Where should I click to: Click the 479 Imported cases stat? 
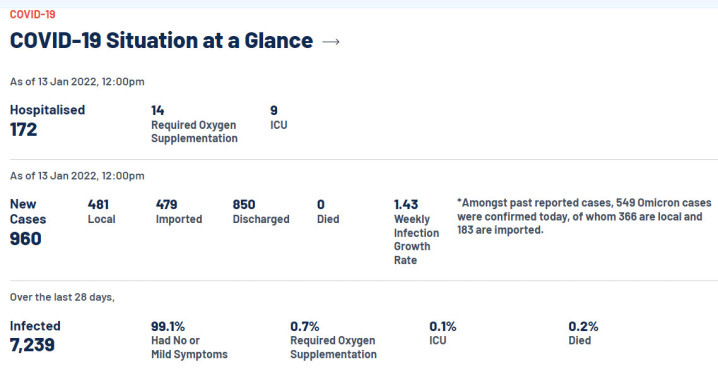pyautogui.click(x=179, y=211)
